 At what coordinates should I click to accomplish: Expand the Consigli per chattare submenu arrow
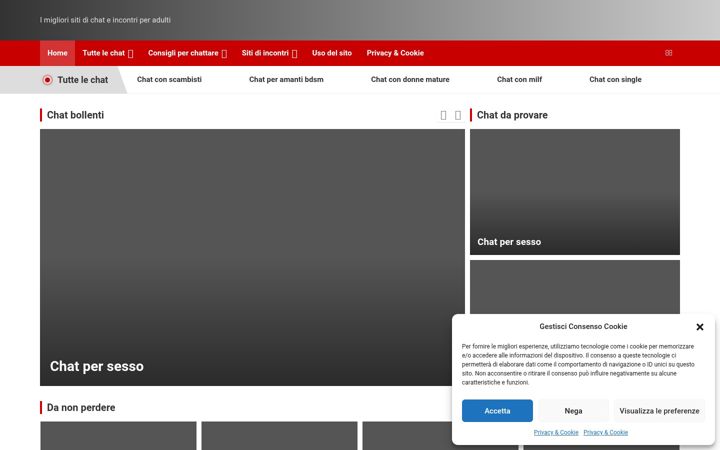pos(224,54)
